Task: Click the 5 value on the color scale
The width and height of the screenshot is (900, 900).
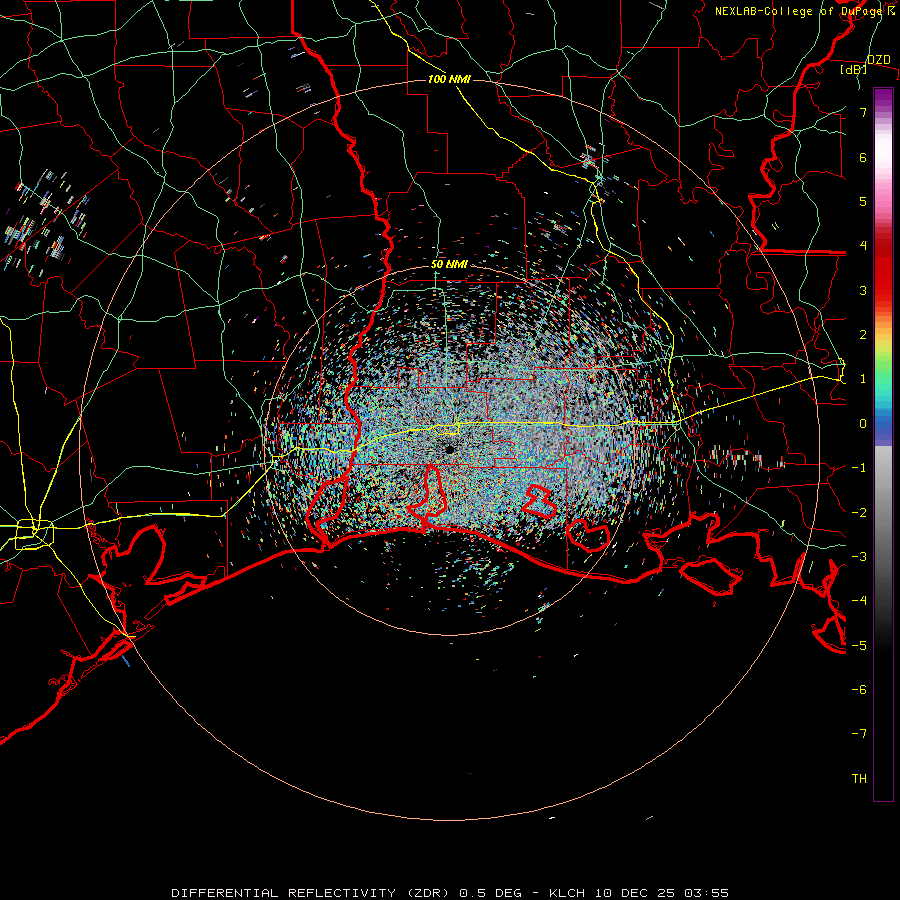Action: 863,201
